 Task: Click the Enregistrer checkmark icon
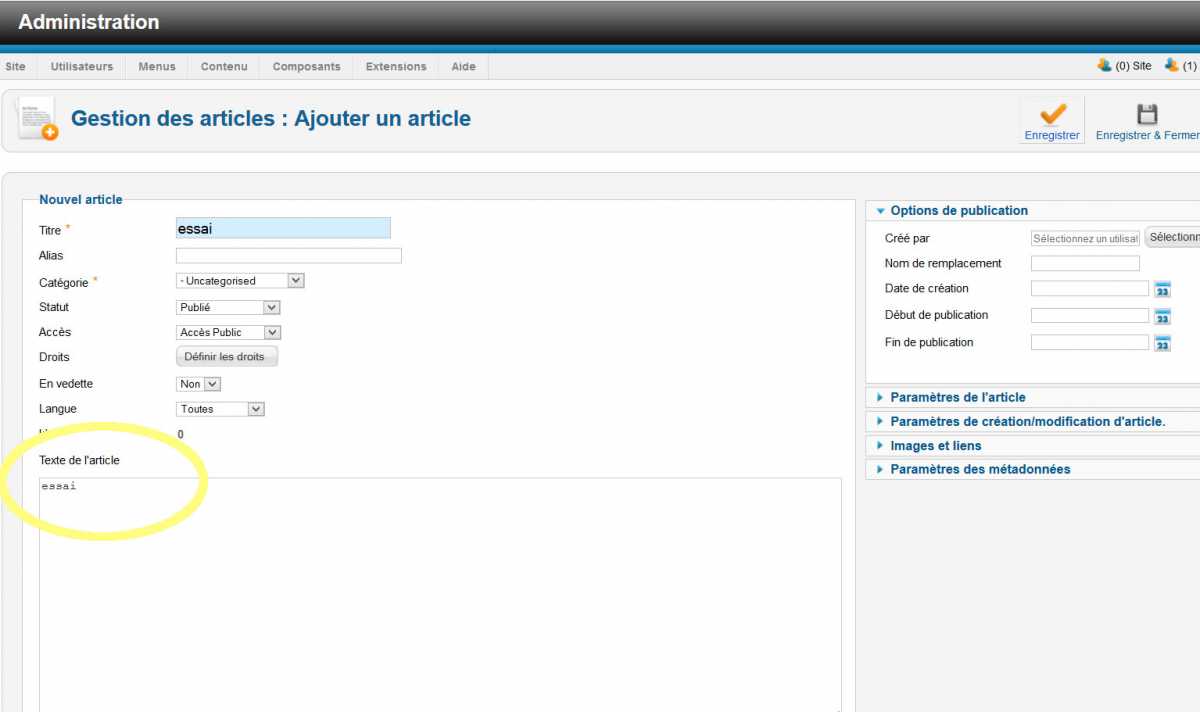(x=1052, y=114)
